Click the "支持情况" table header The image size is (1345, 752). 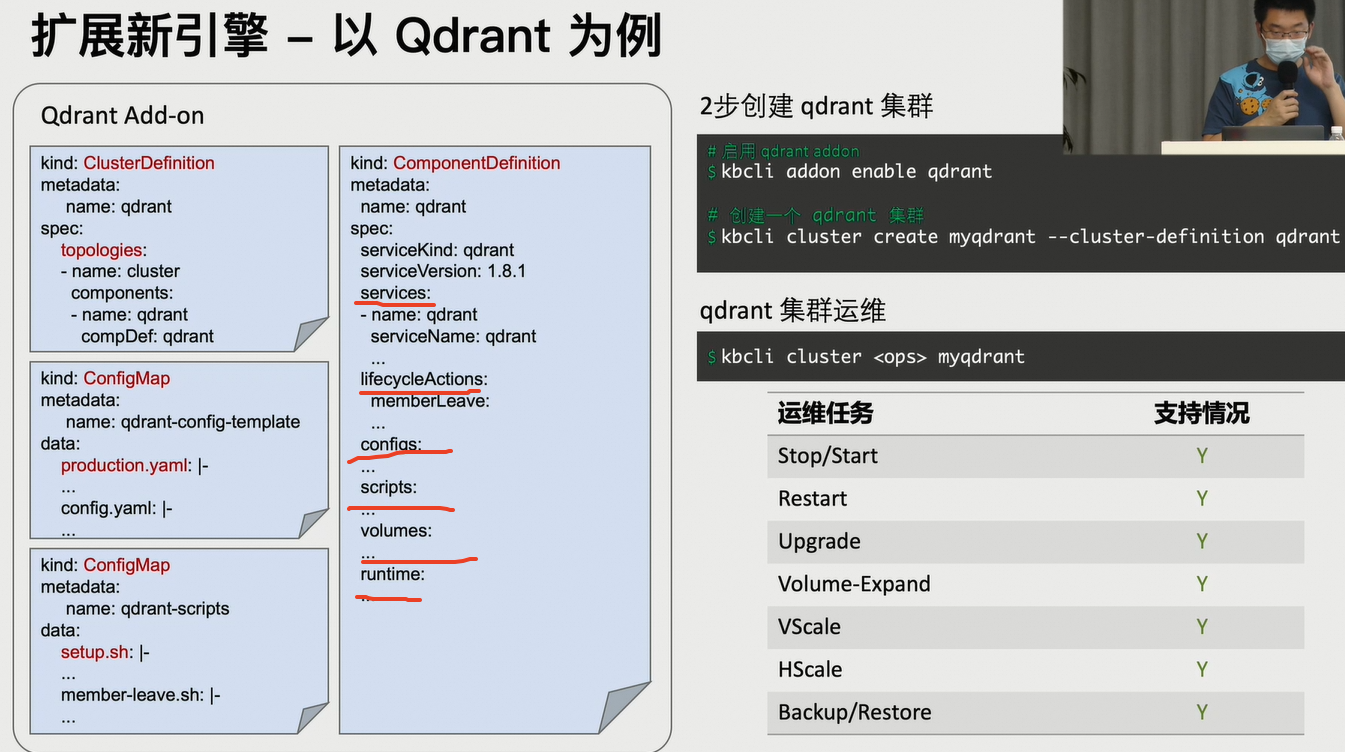(1201, 413)
